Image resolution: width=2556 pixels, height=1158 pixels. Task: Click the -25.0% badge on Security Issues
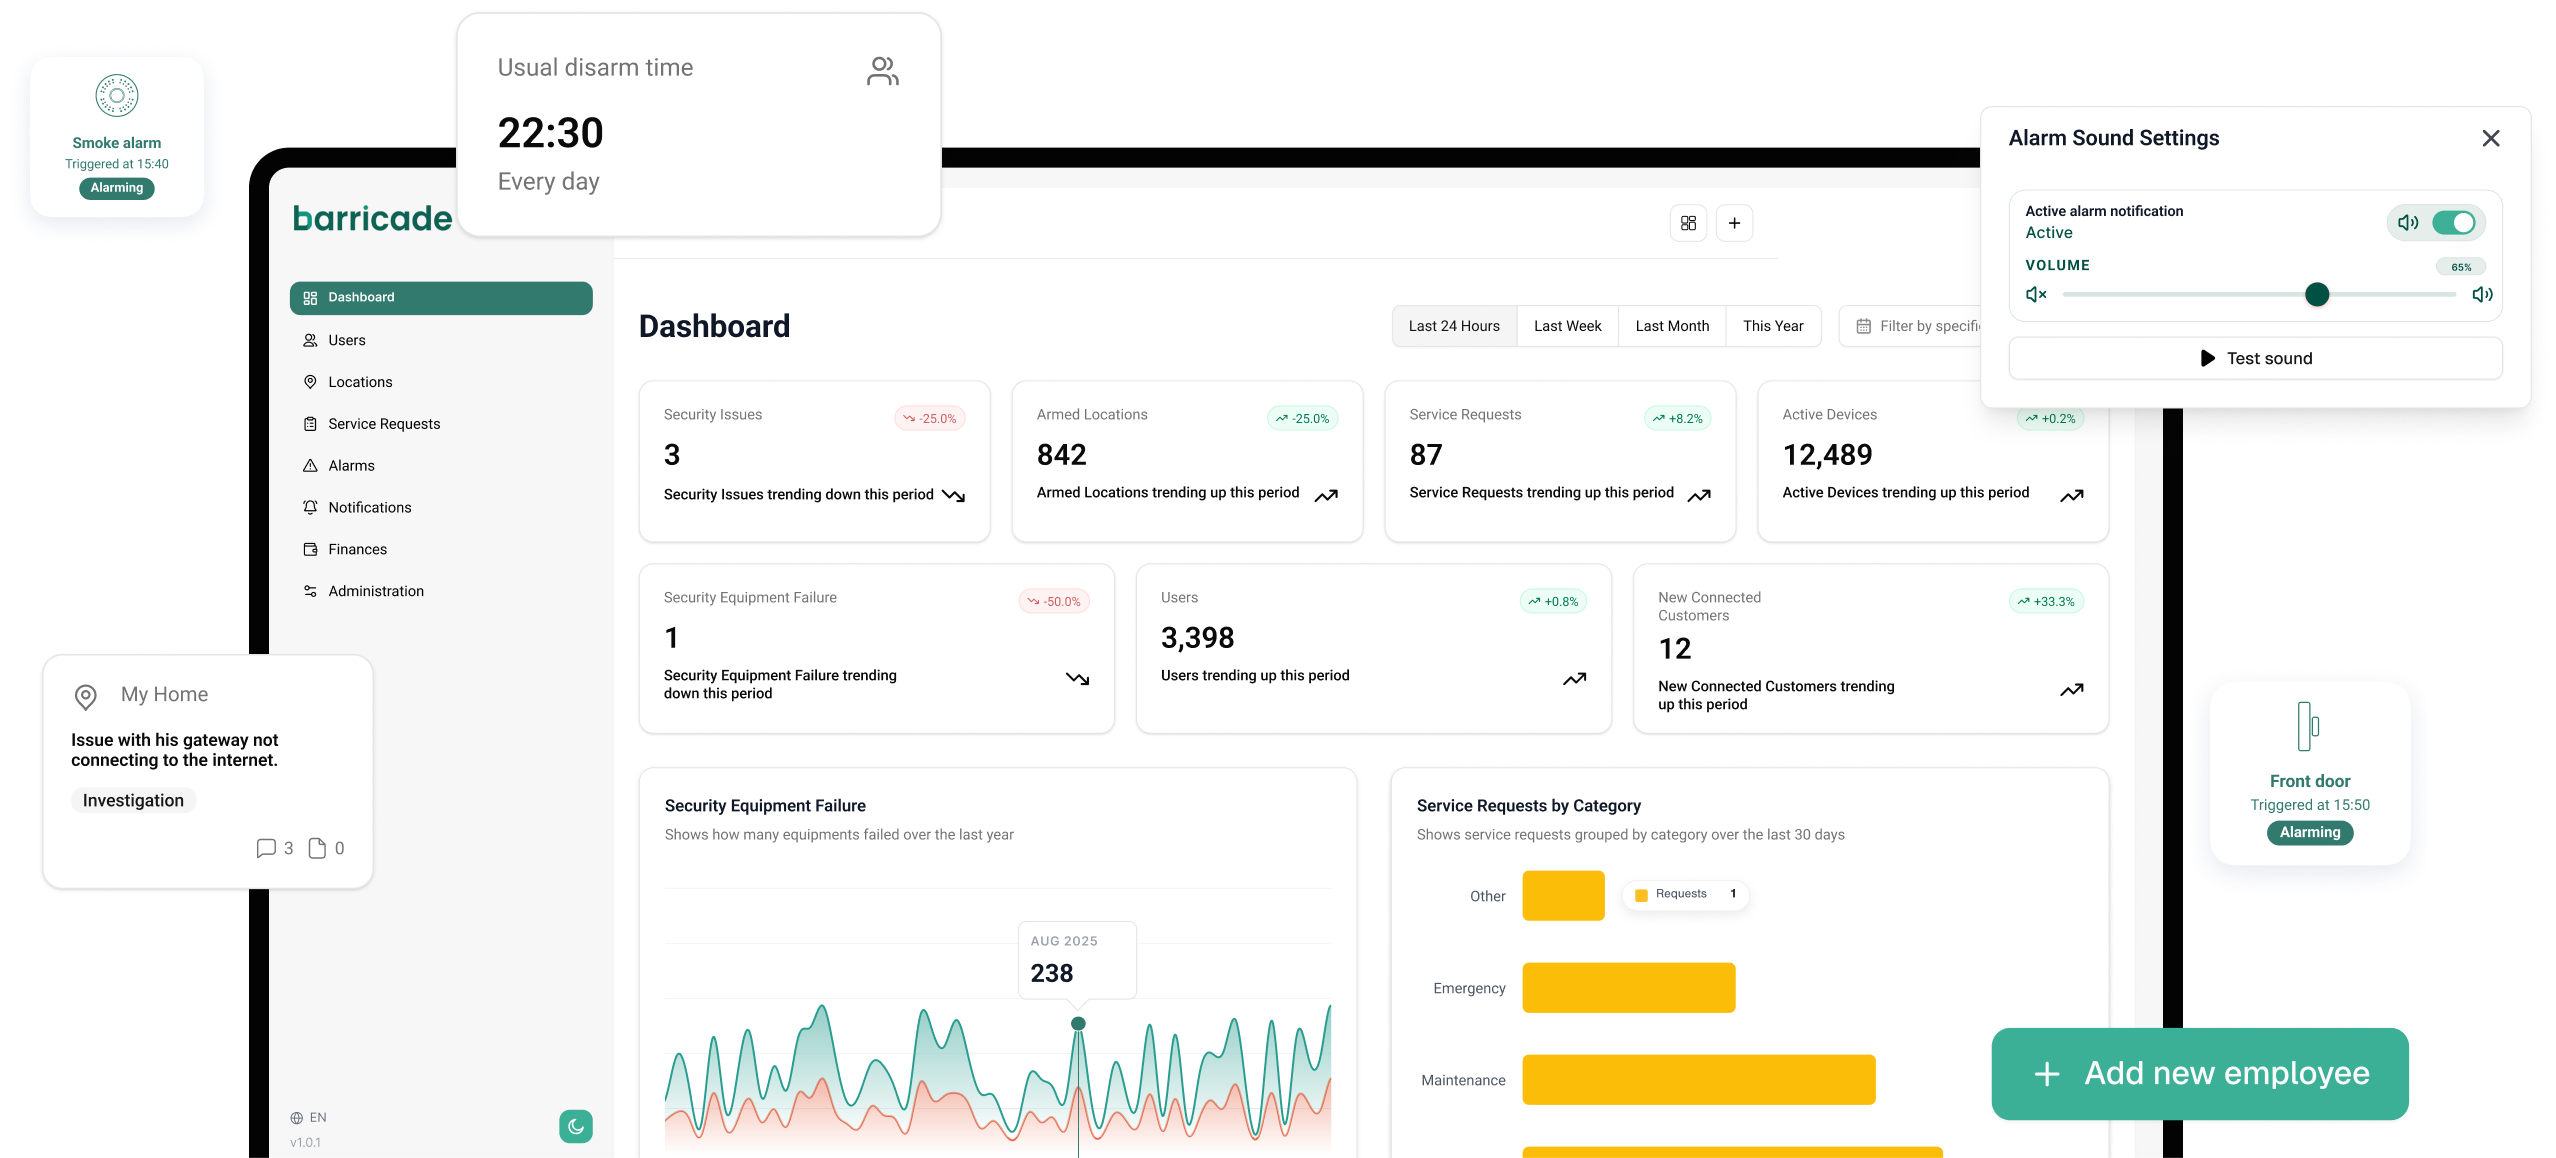[x=929, y=419]
